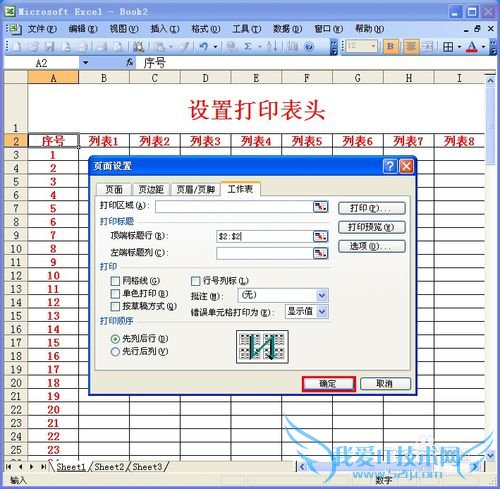Image resolution: width=500 pixels, height=489 pixels.
Task: Switch to the Margins (页边距) tab
Action: pyautogui.click(x=151, y=190)
